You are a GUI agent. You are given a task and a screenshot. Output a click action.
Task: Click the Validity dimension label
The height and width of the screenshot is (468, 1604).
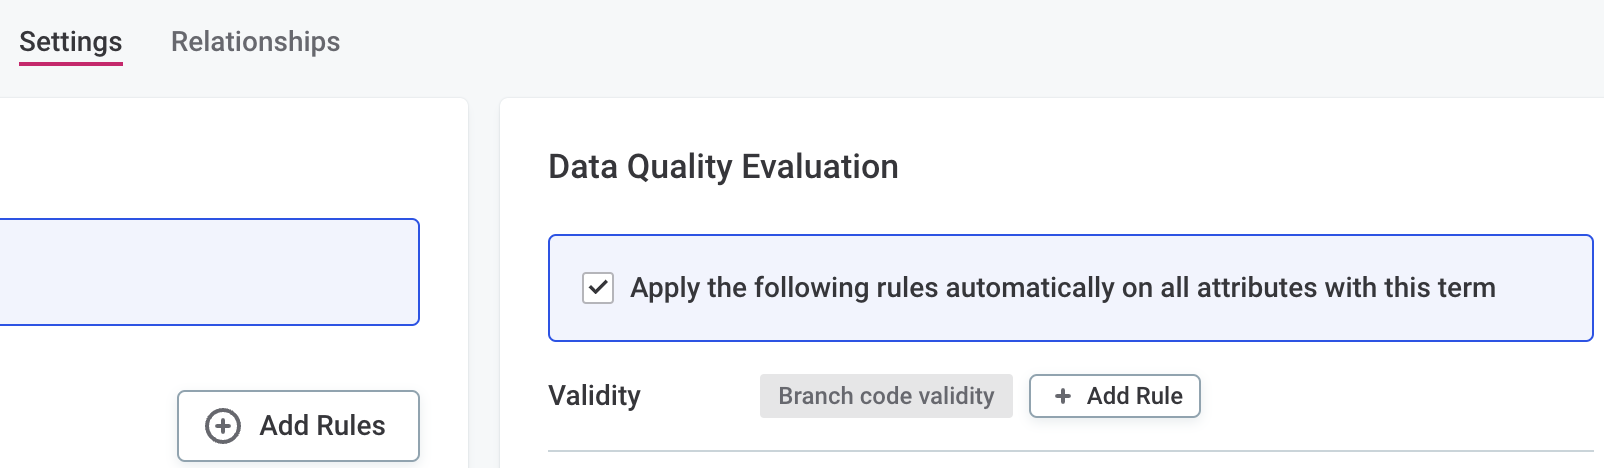[594, 396]
